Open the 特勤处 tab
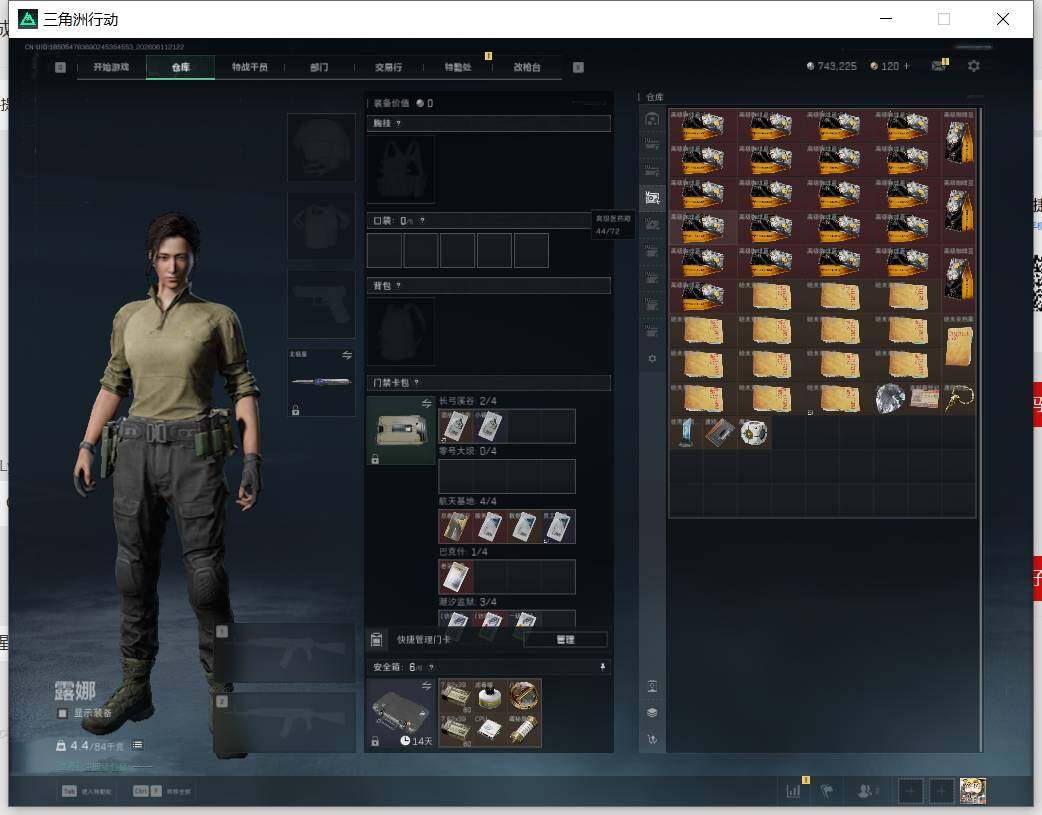The width and height of the screenshot is (1042, 815). pyautogui.click(x=458, y=67)
